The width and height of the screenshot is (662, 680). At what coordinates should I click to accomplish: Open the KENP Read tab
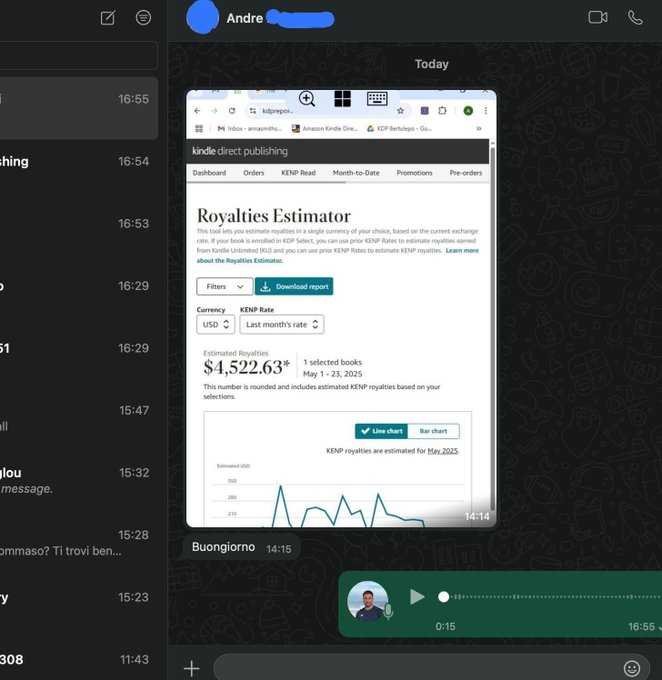click(298, 173)
